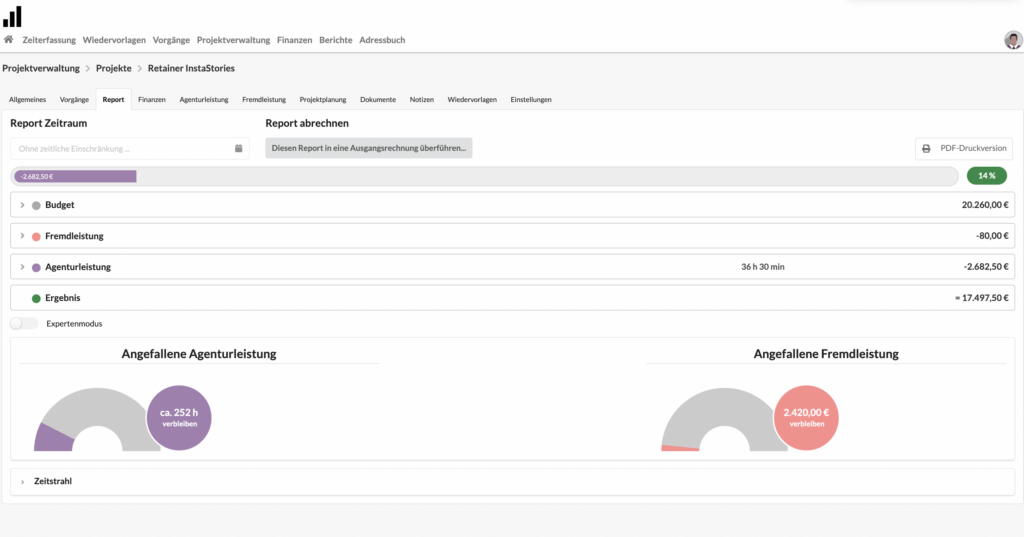1024x537 pixels.
Task: Click the 'Angefallene Agenturleistung' heading
Action: [199, 354]
